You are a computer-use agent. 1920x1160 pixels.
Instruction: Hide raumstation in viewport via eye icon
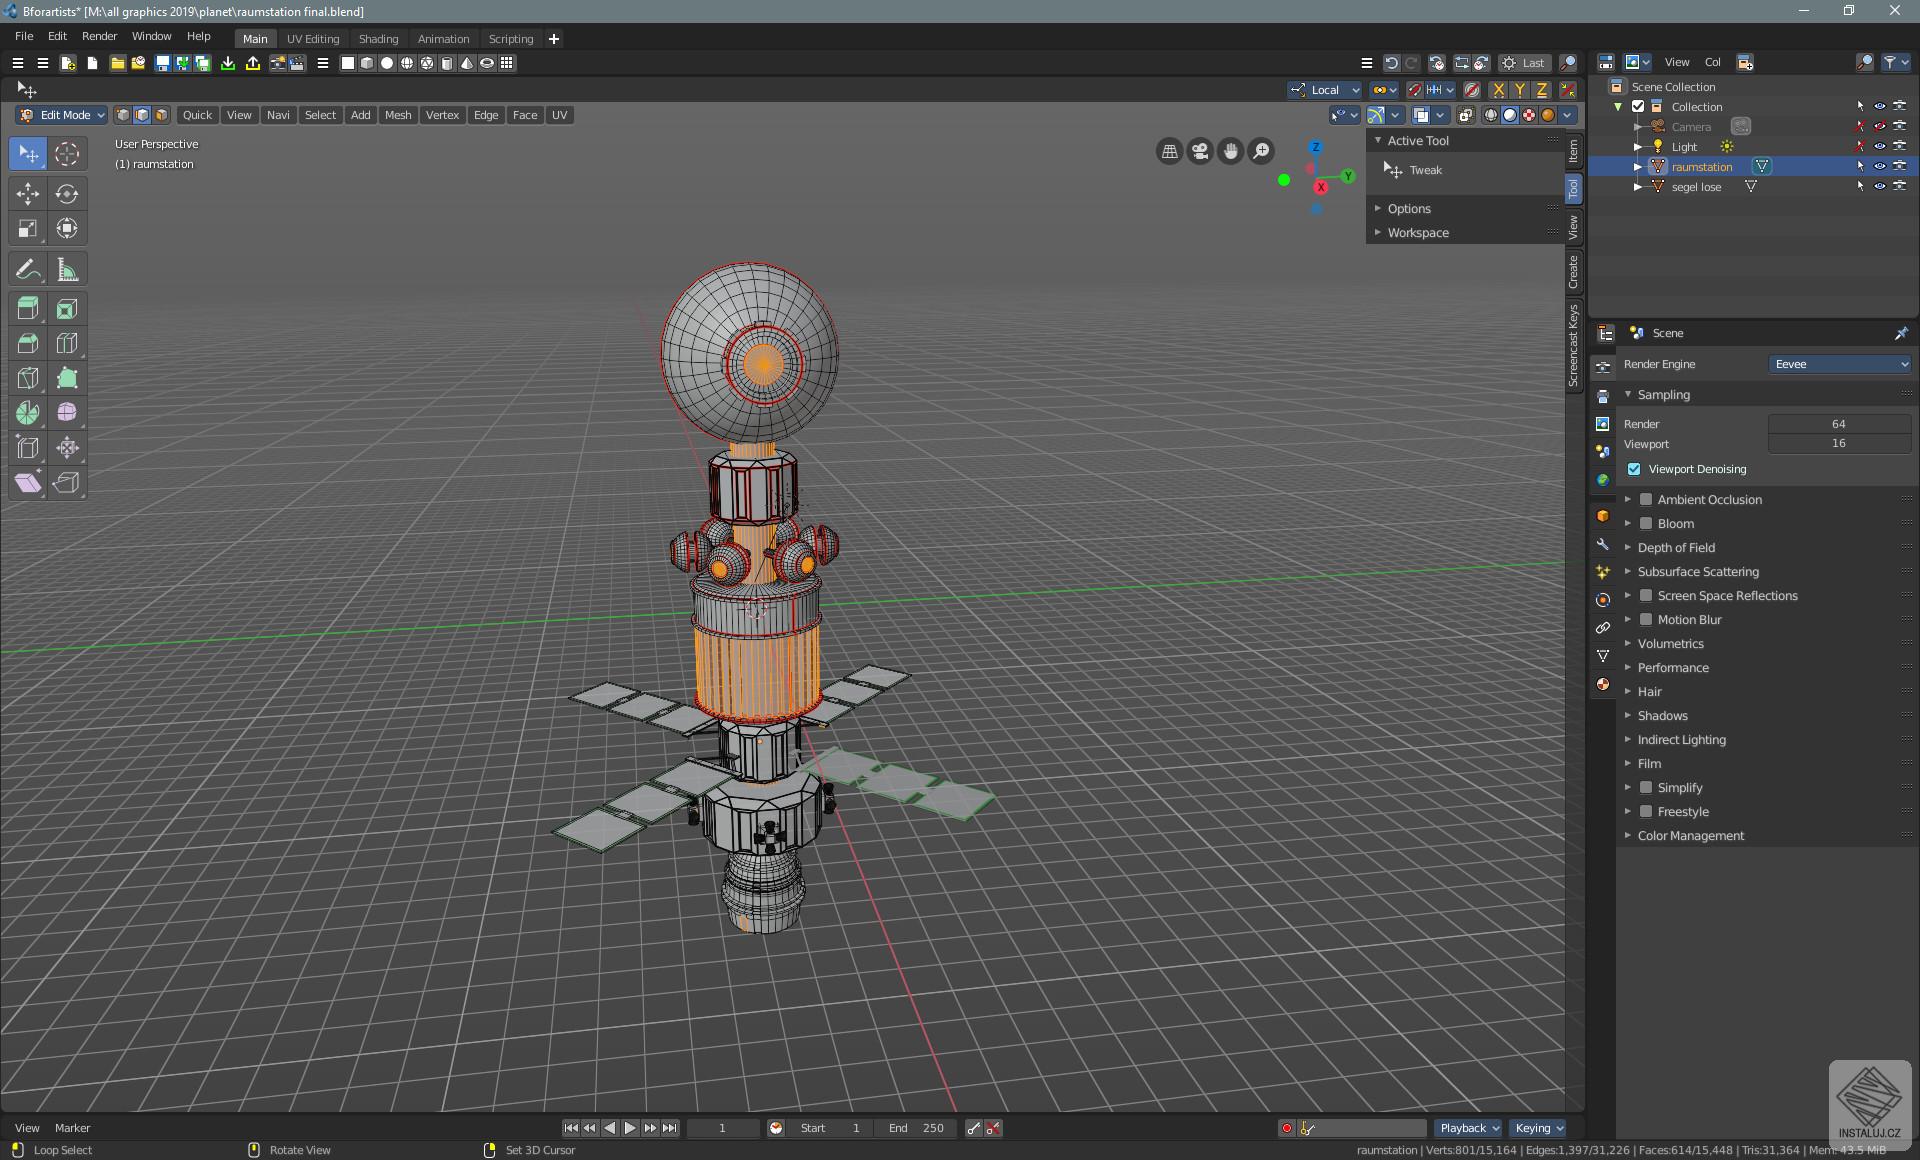coord(1879,166)
